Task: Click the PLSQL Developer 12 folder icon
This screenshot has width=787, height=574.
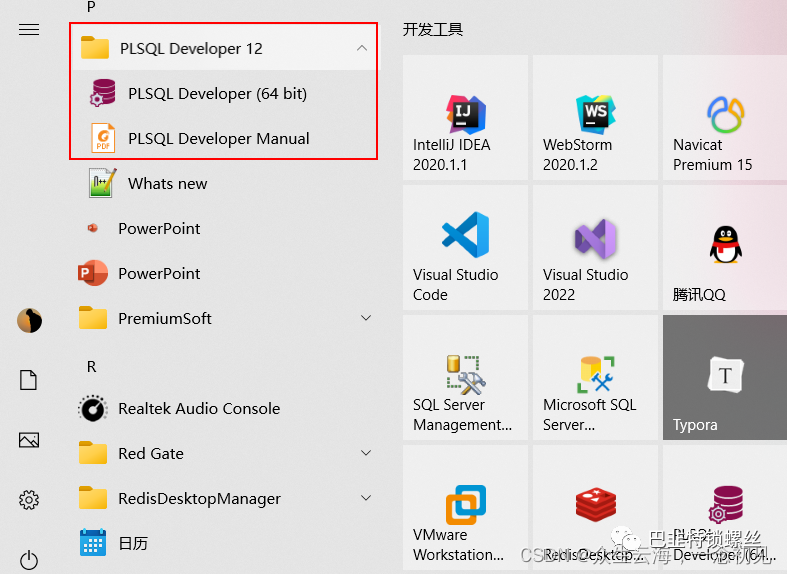Action: point(95,48)
